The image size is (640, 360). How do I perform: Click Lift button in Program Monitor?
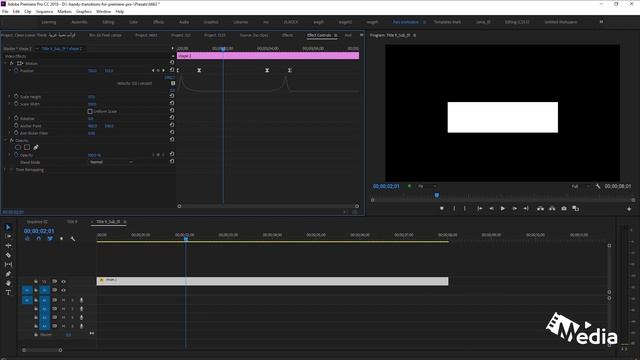pyautogui.click(x=540, y=209)
